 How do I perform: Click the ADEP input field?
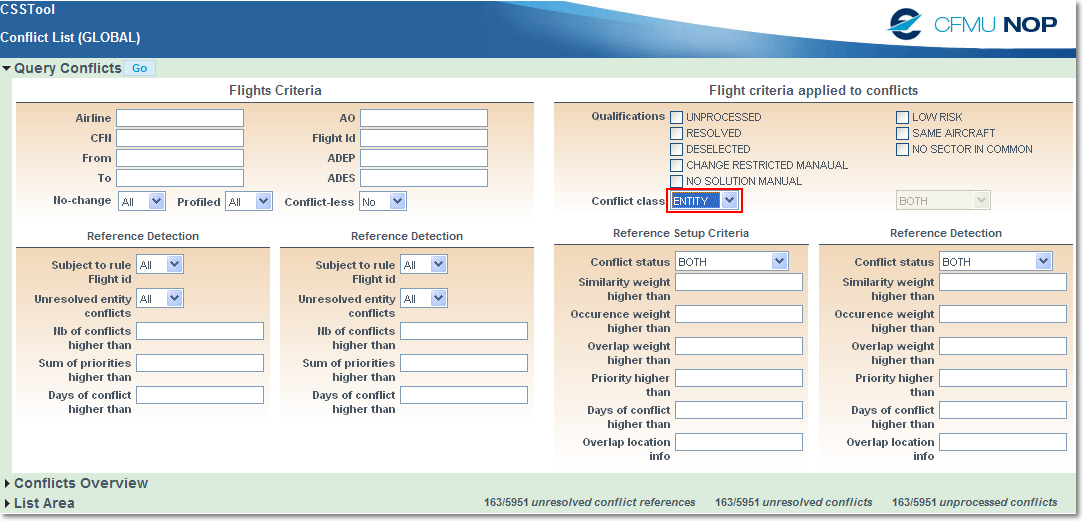424,158
